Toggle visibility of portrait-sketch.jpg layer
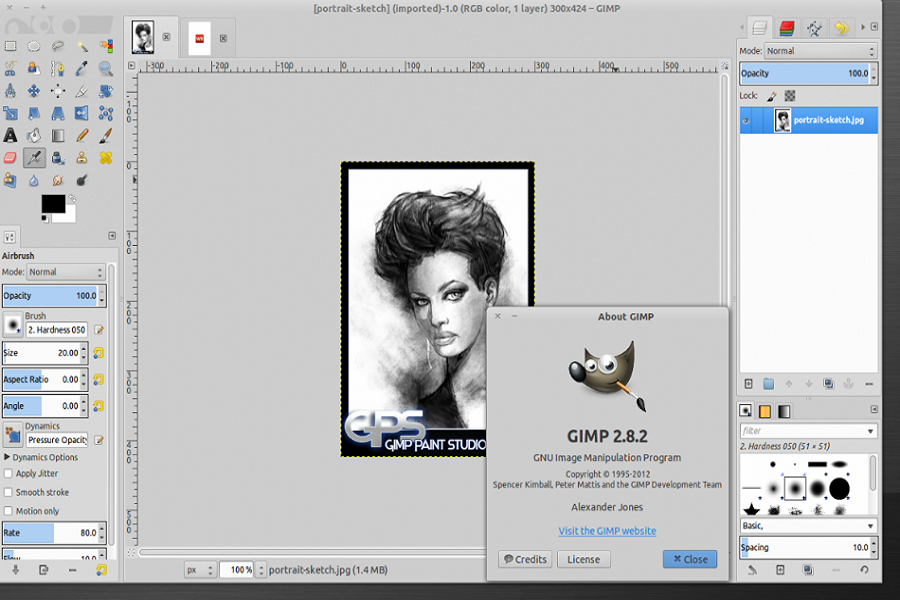The image size is (900, 600). point(746,121)
